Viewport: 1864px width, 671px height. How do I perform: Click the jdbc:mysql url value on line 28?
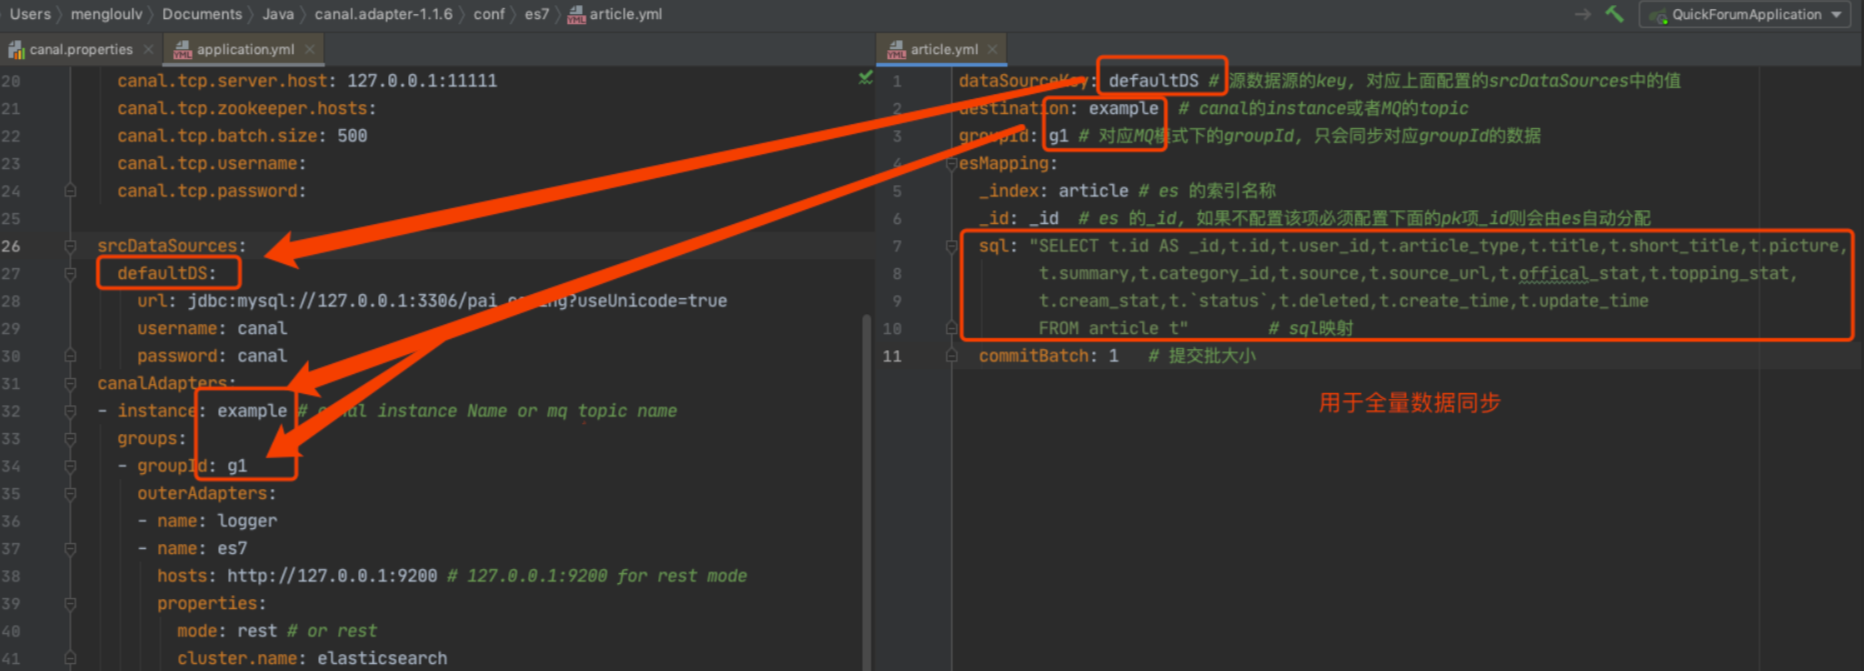point(457,301)
